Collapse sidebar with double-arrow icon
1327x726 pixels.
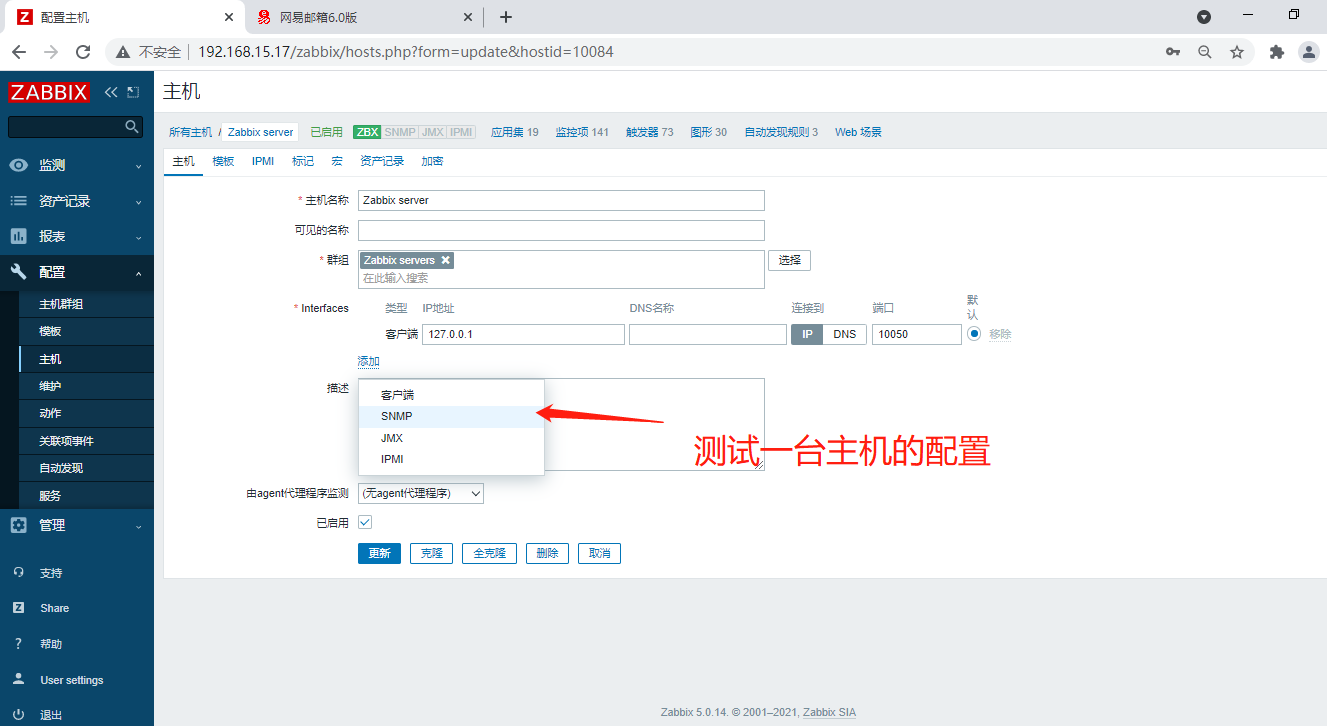111,92
